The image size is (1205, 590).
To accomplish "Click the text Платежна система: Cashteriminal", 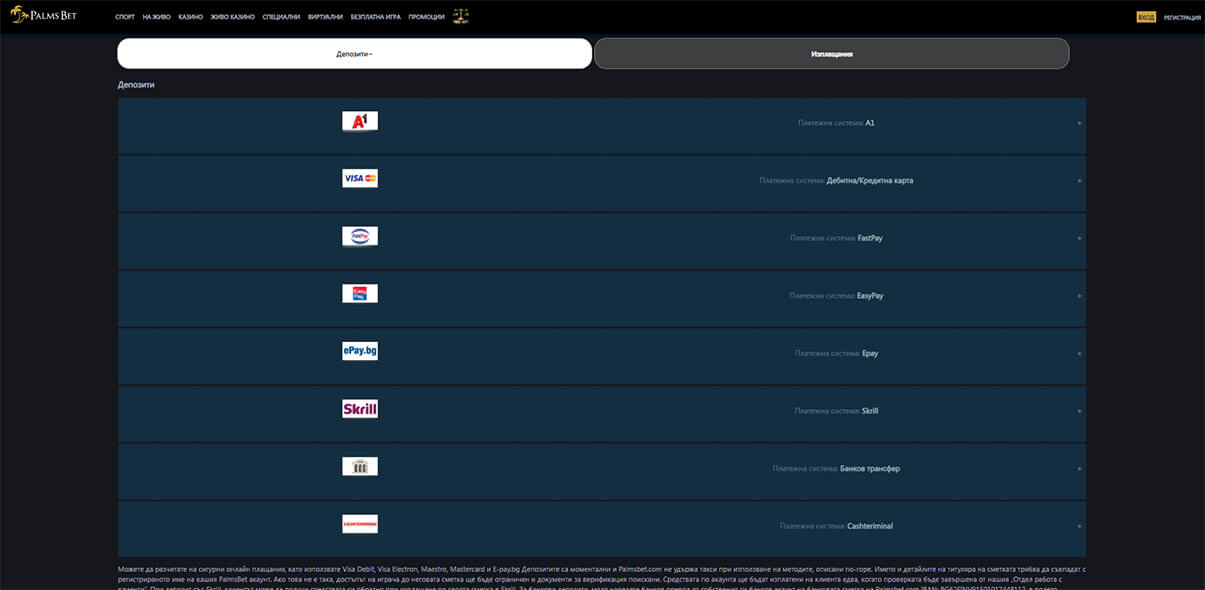I will click(x=836, y=526).
